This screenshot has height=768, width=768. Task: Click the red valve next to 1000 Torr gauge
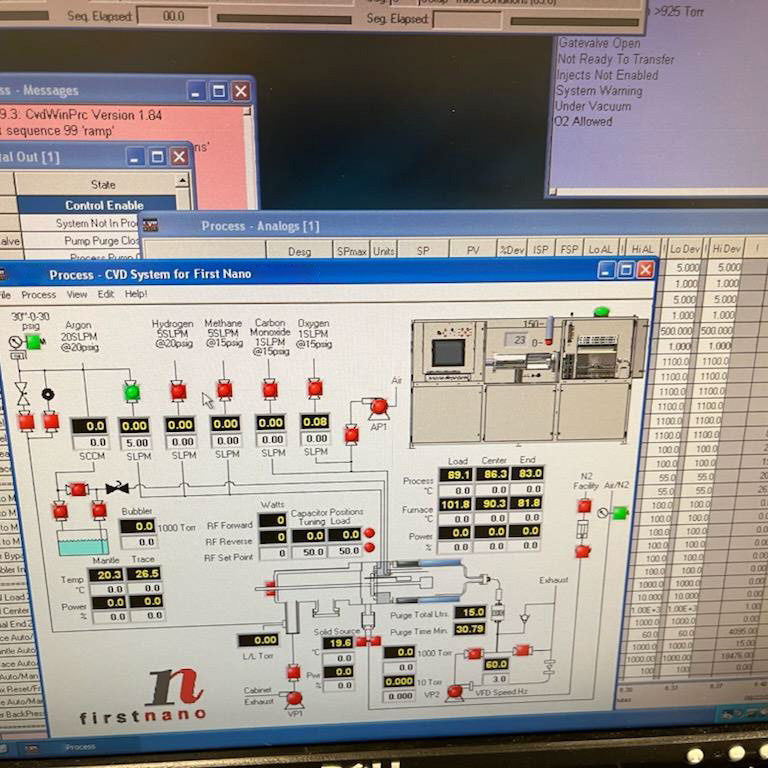click(474, 653)
